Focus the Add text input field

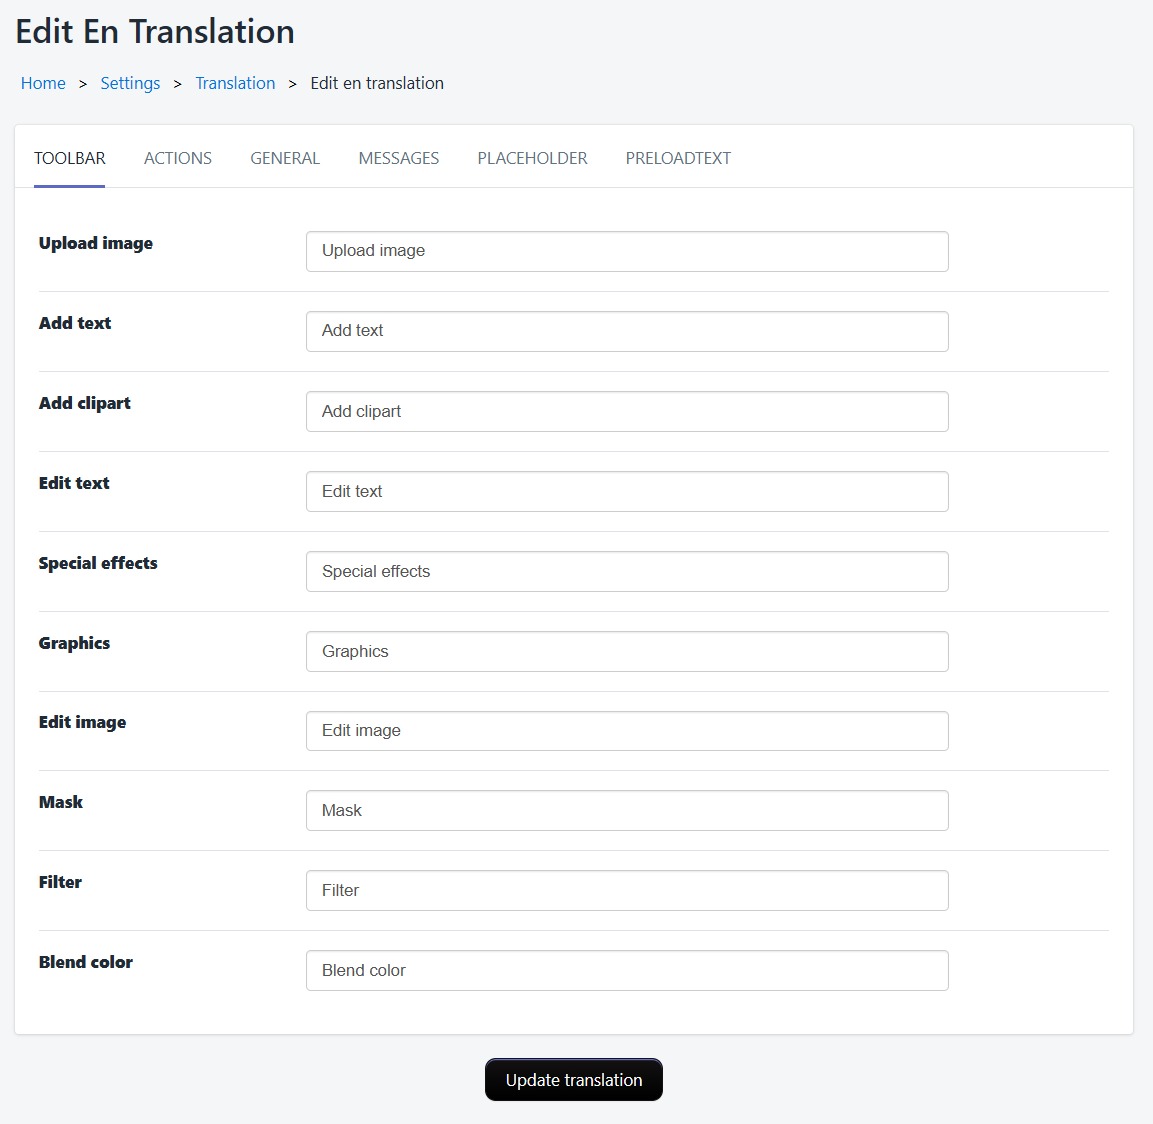pos(626,331)
